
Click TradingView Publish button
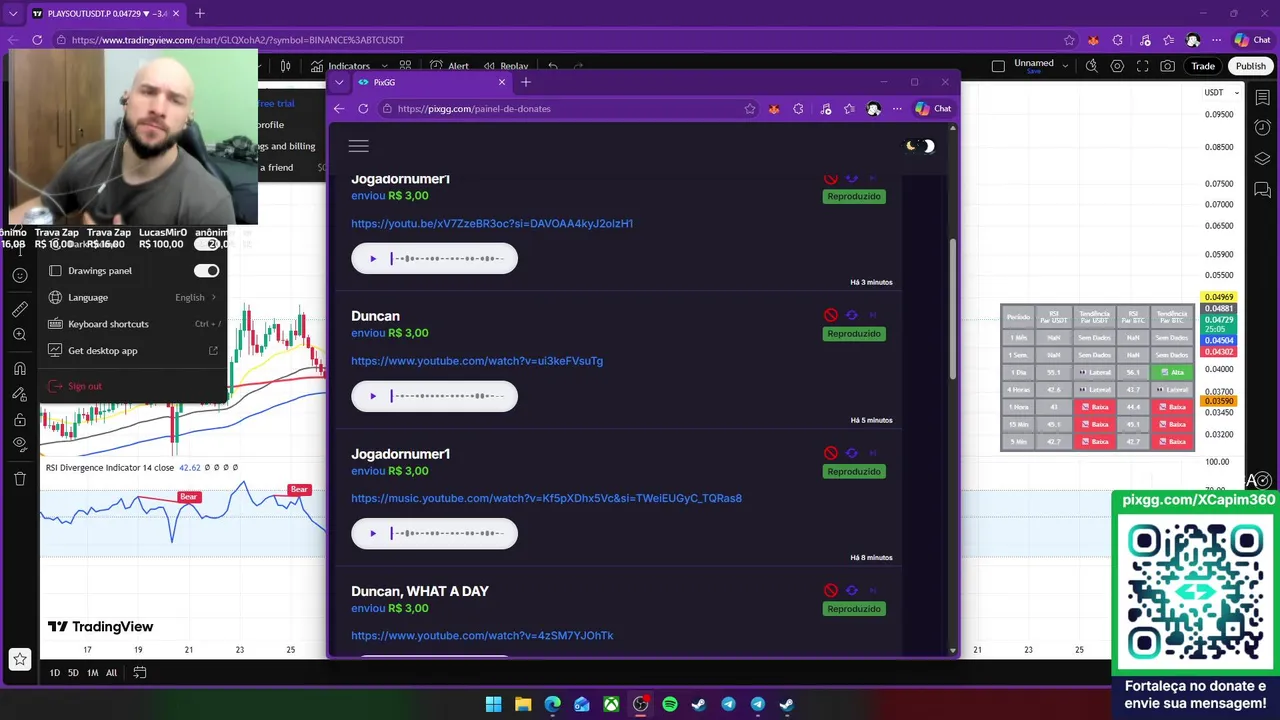tap(1250, 66)
